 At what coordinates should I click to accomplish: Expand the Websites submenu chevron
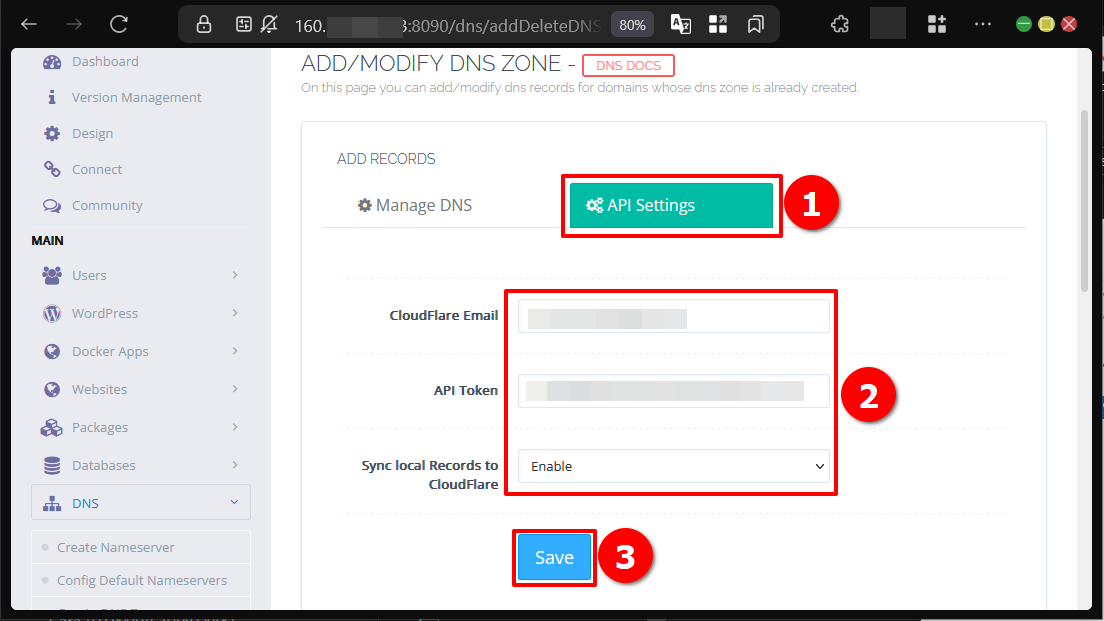click(234, 389)
